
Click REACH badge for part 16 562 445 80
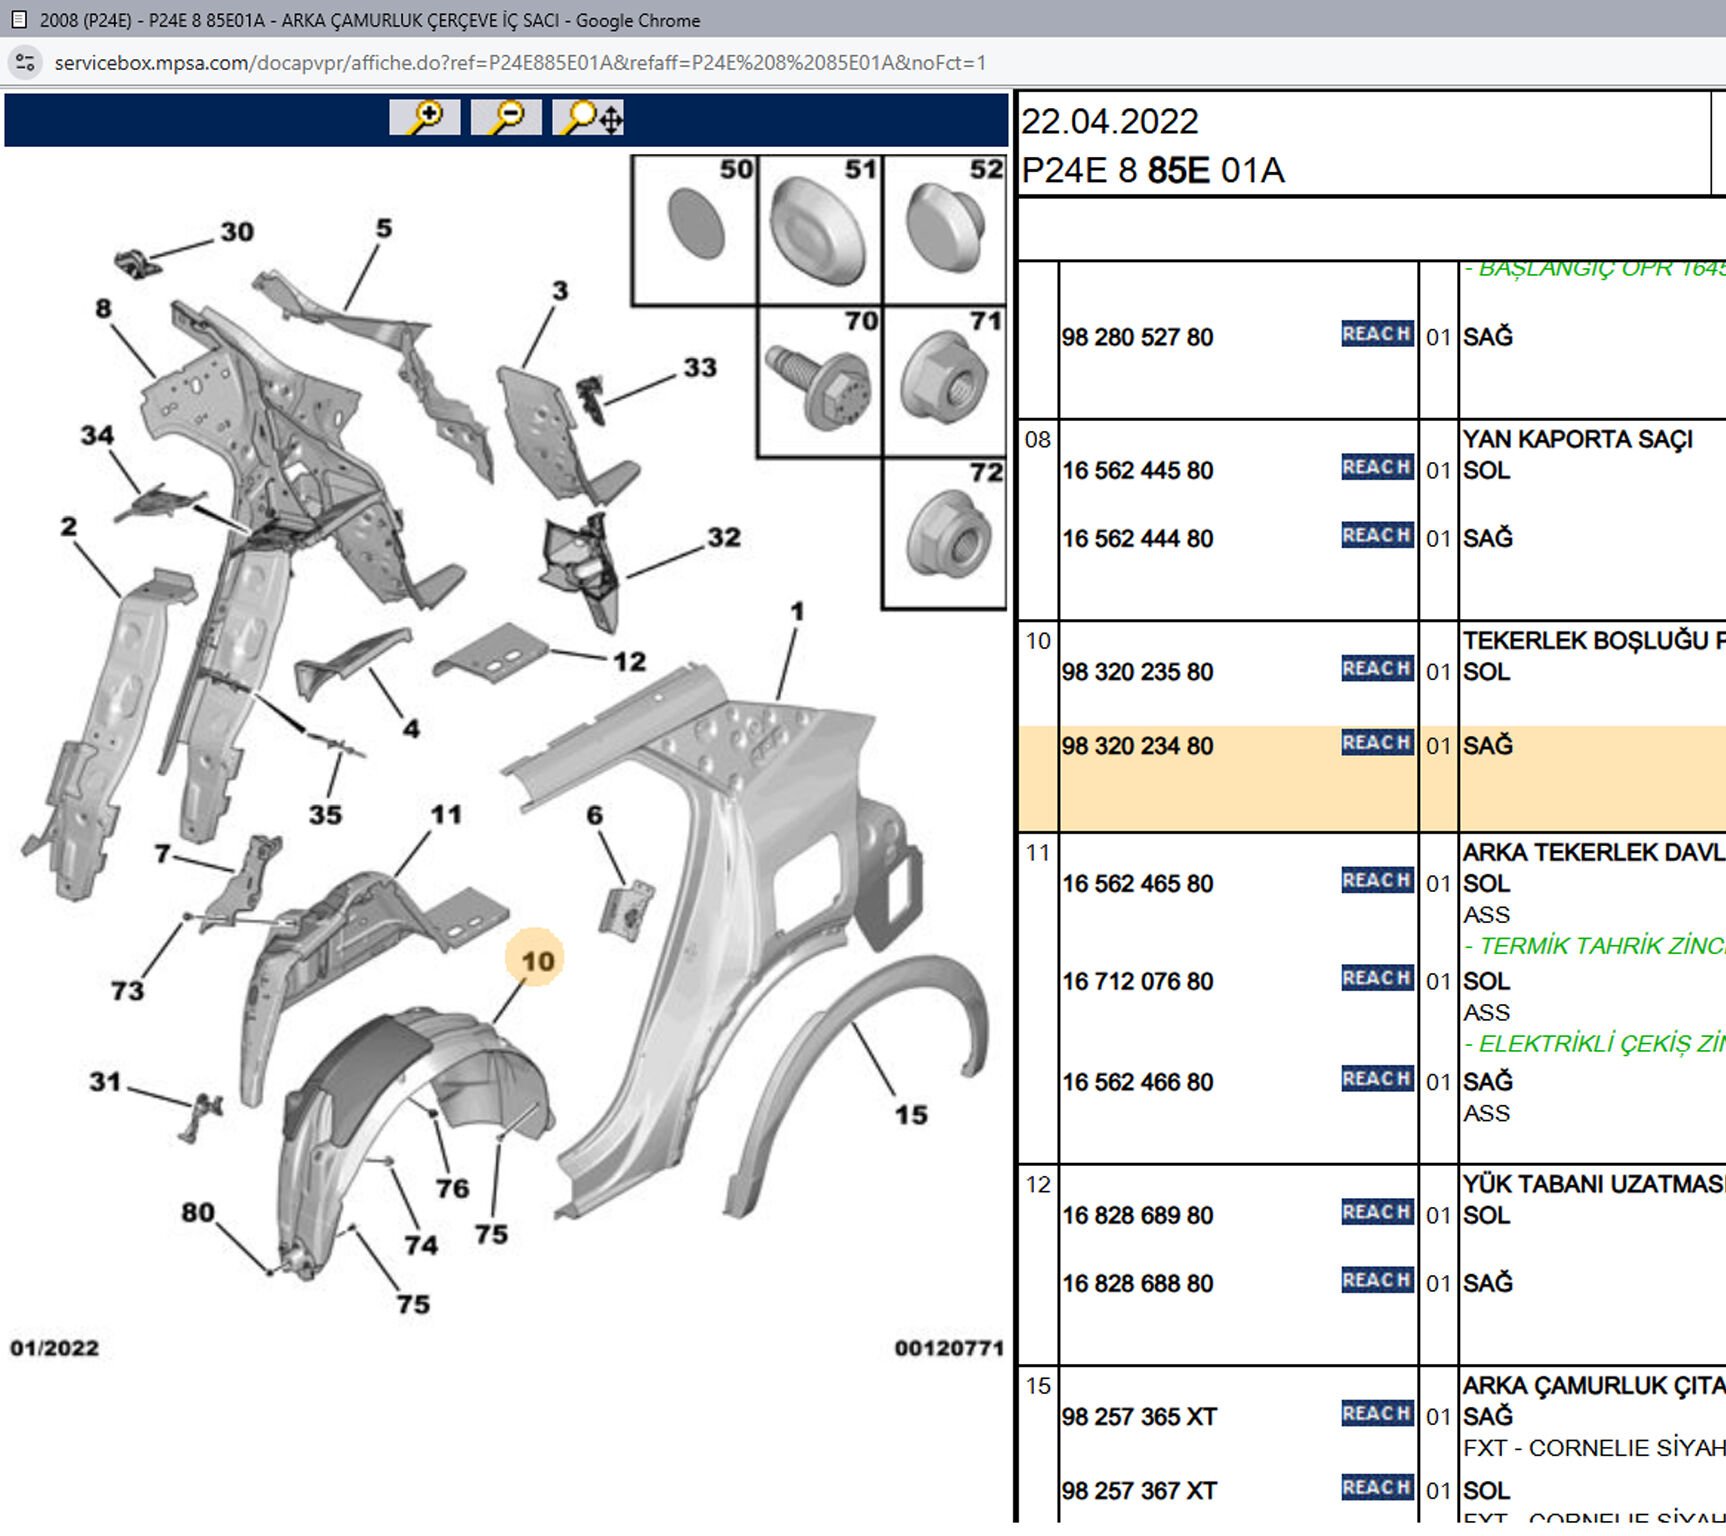coord(1376,468)
